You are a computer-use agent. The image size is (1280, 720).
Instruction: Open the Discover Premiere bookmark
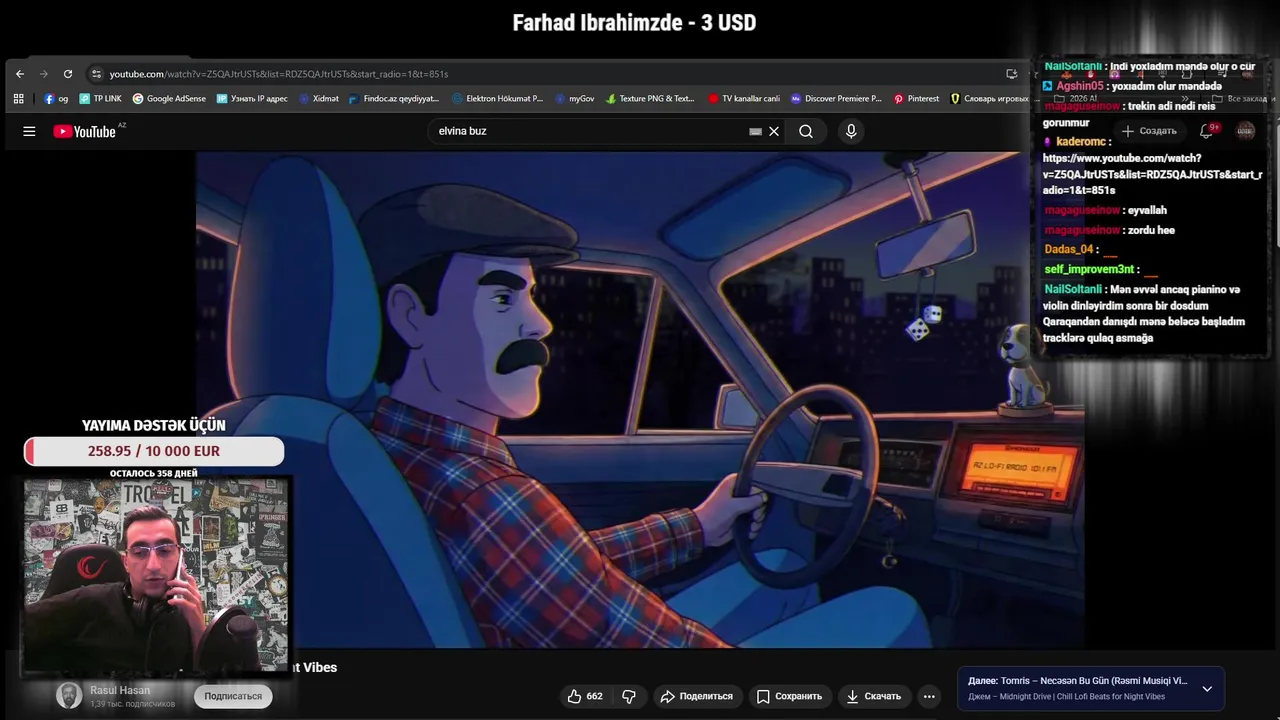click(836, 99)
